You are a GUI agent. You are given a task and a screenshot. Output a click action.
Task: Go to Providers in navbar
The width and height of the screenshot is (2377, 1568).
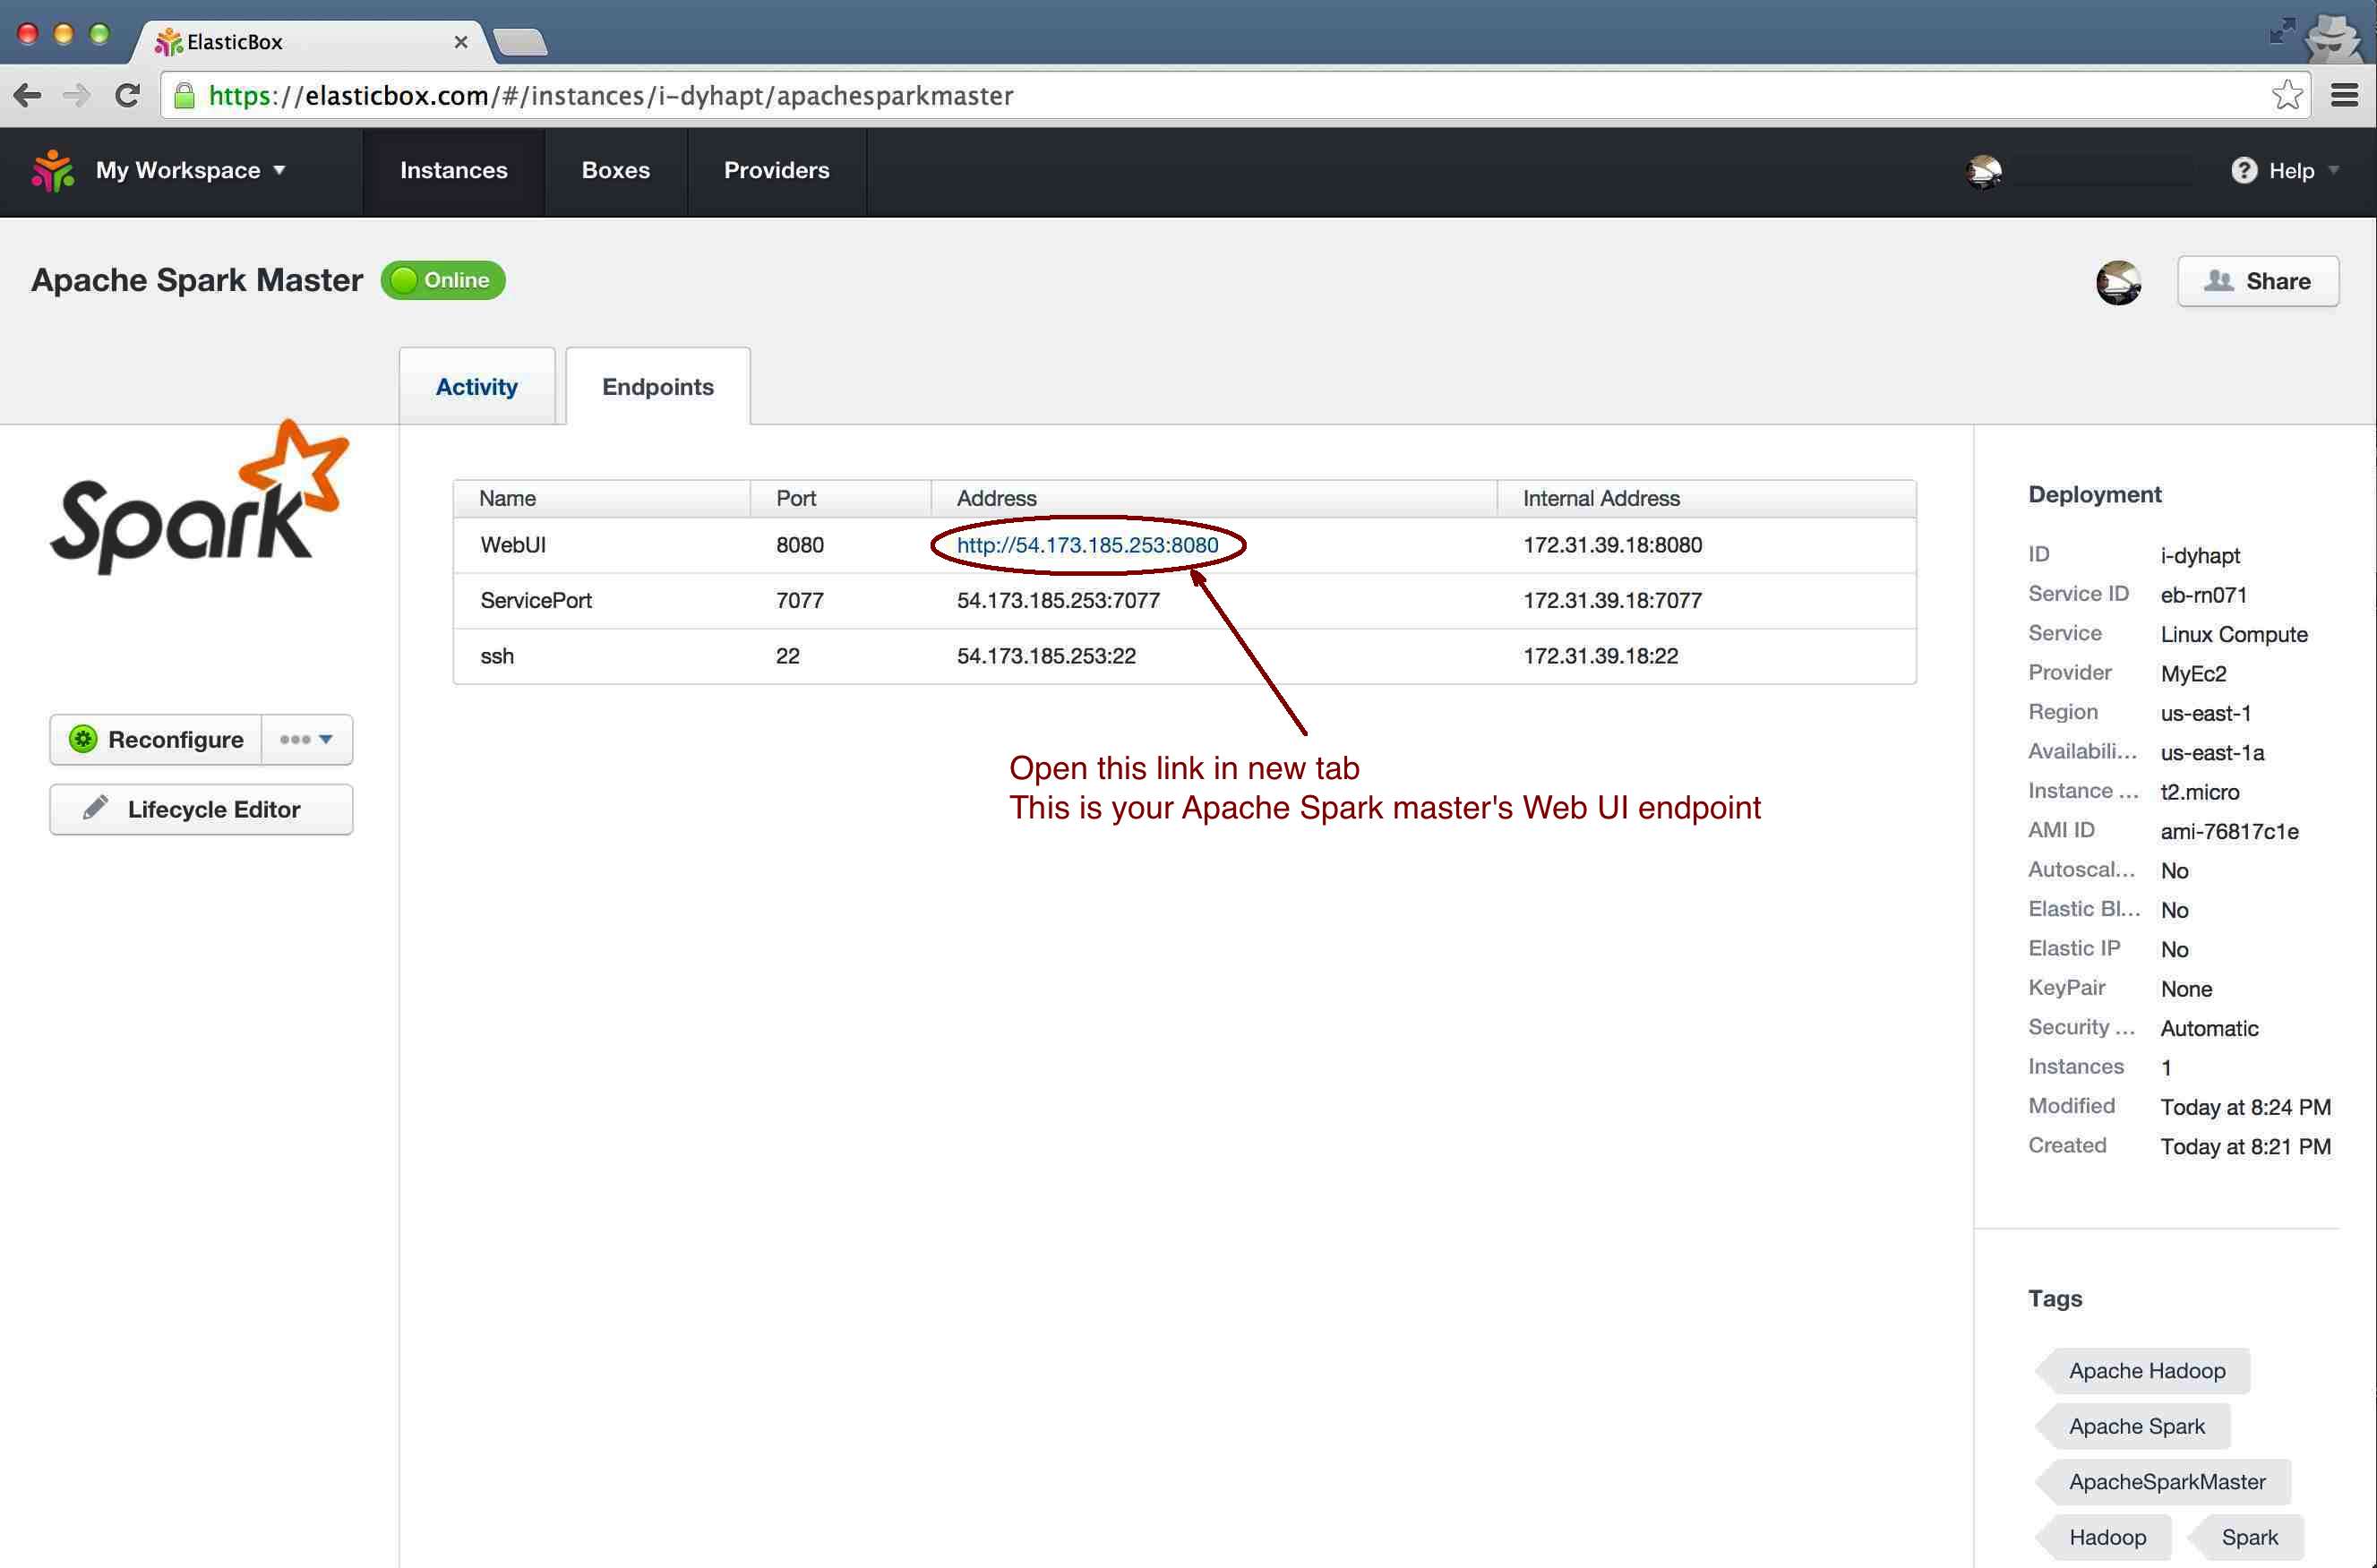(776, 171)
